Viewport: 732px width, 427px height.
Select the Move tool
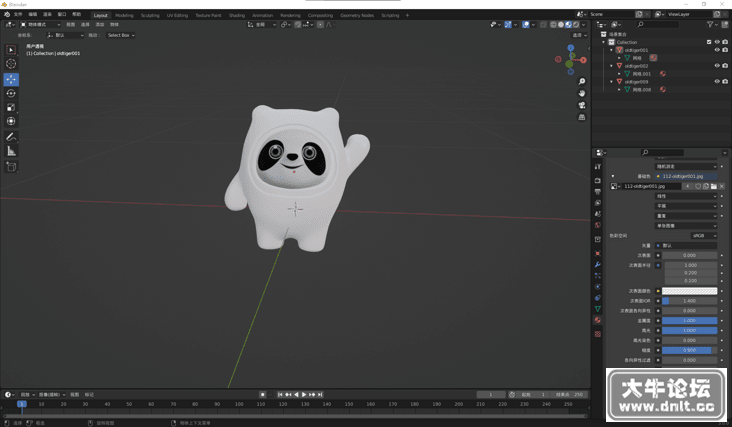11,79
